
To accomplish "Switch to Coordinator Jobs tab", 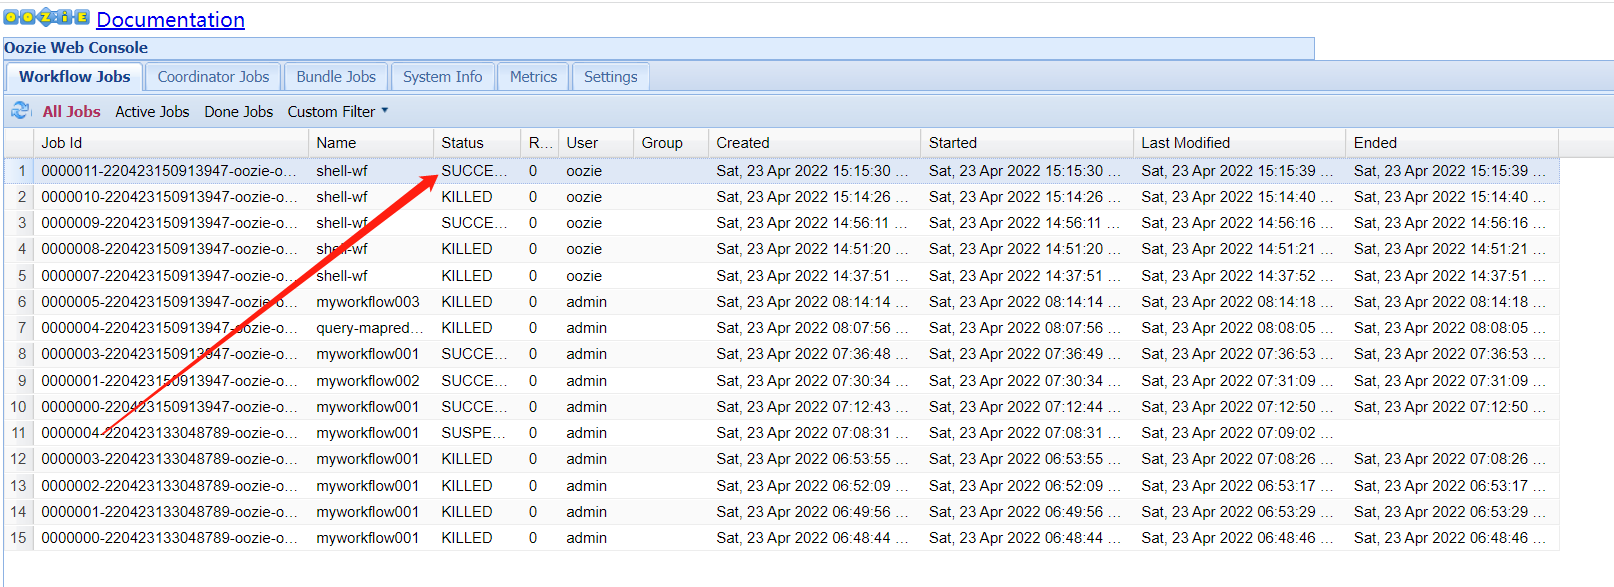I will [x=213, y=77].
